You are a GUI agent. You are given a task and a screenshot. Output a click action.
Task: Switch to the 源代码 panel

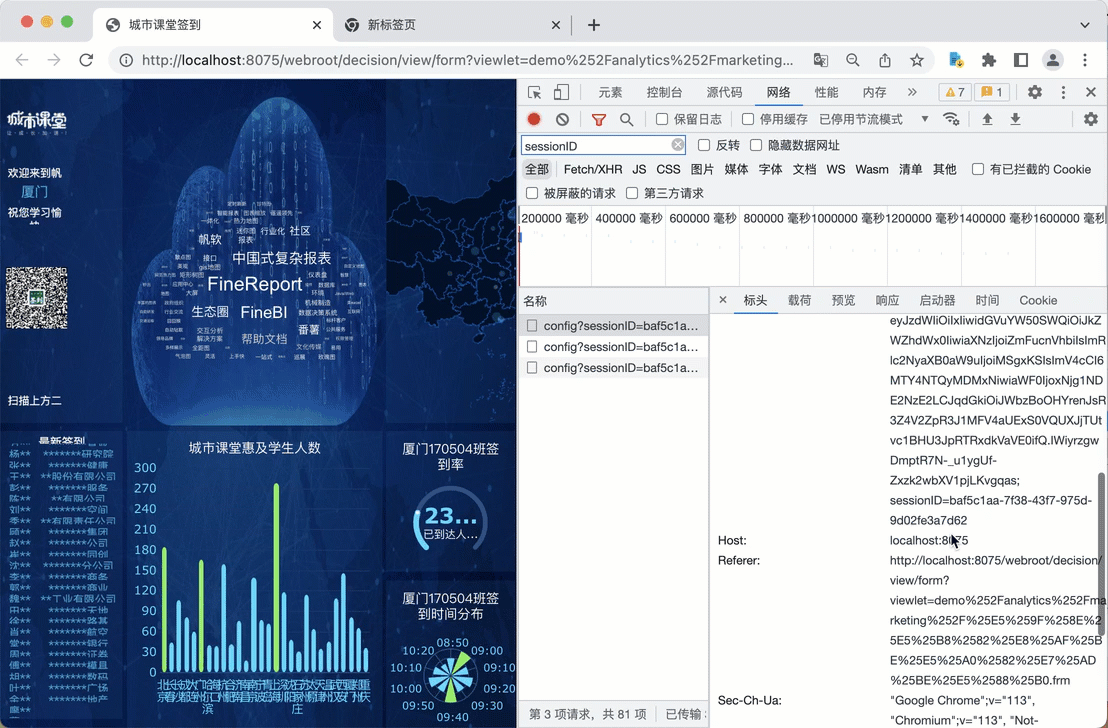(x=724, y=93)
